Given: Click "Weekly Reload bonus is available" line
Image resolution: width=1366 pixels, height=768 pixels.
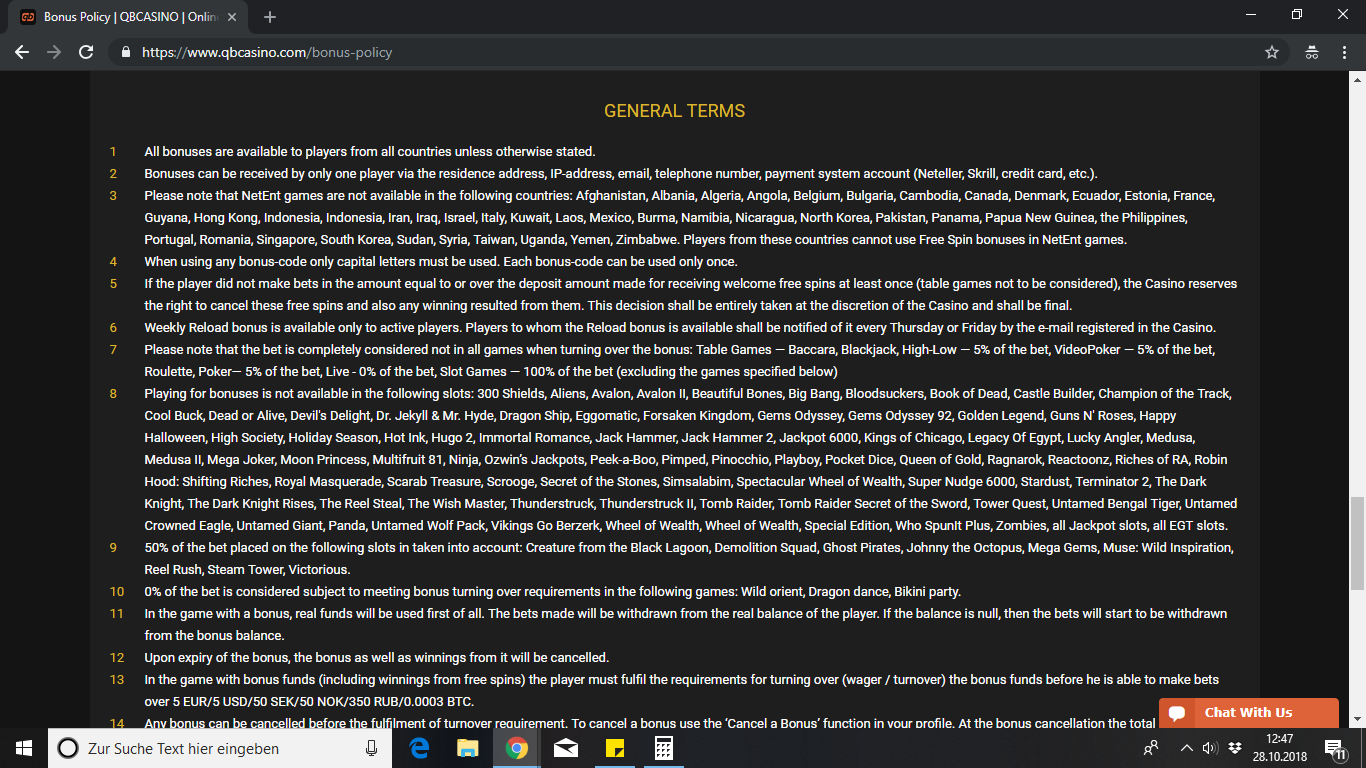Looking at the screenshot, I should point(680,328).
